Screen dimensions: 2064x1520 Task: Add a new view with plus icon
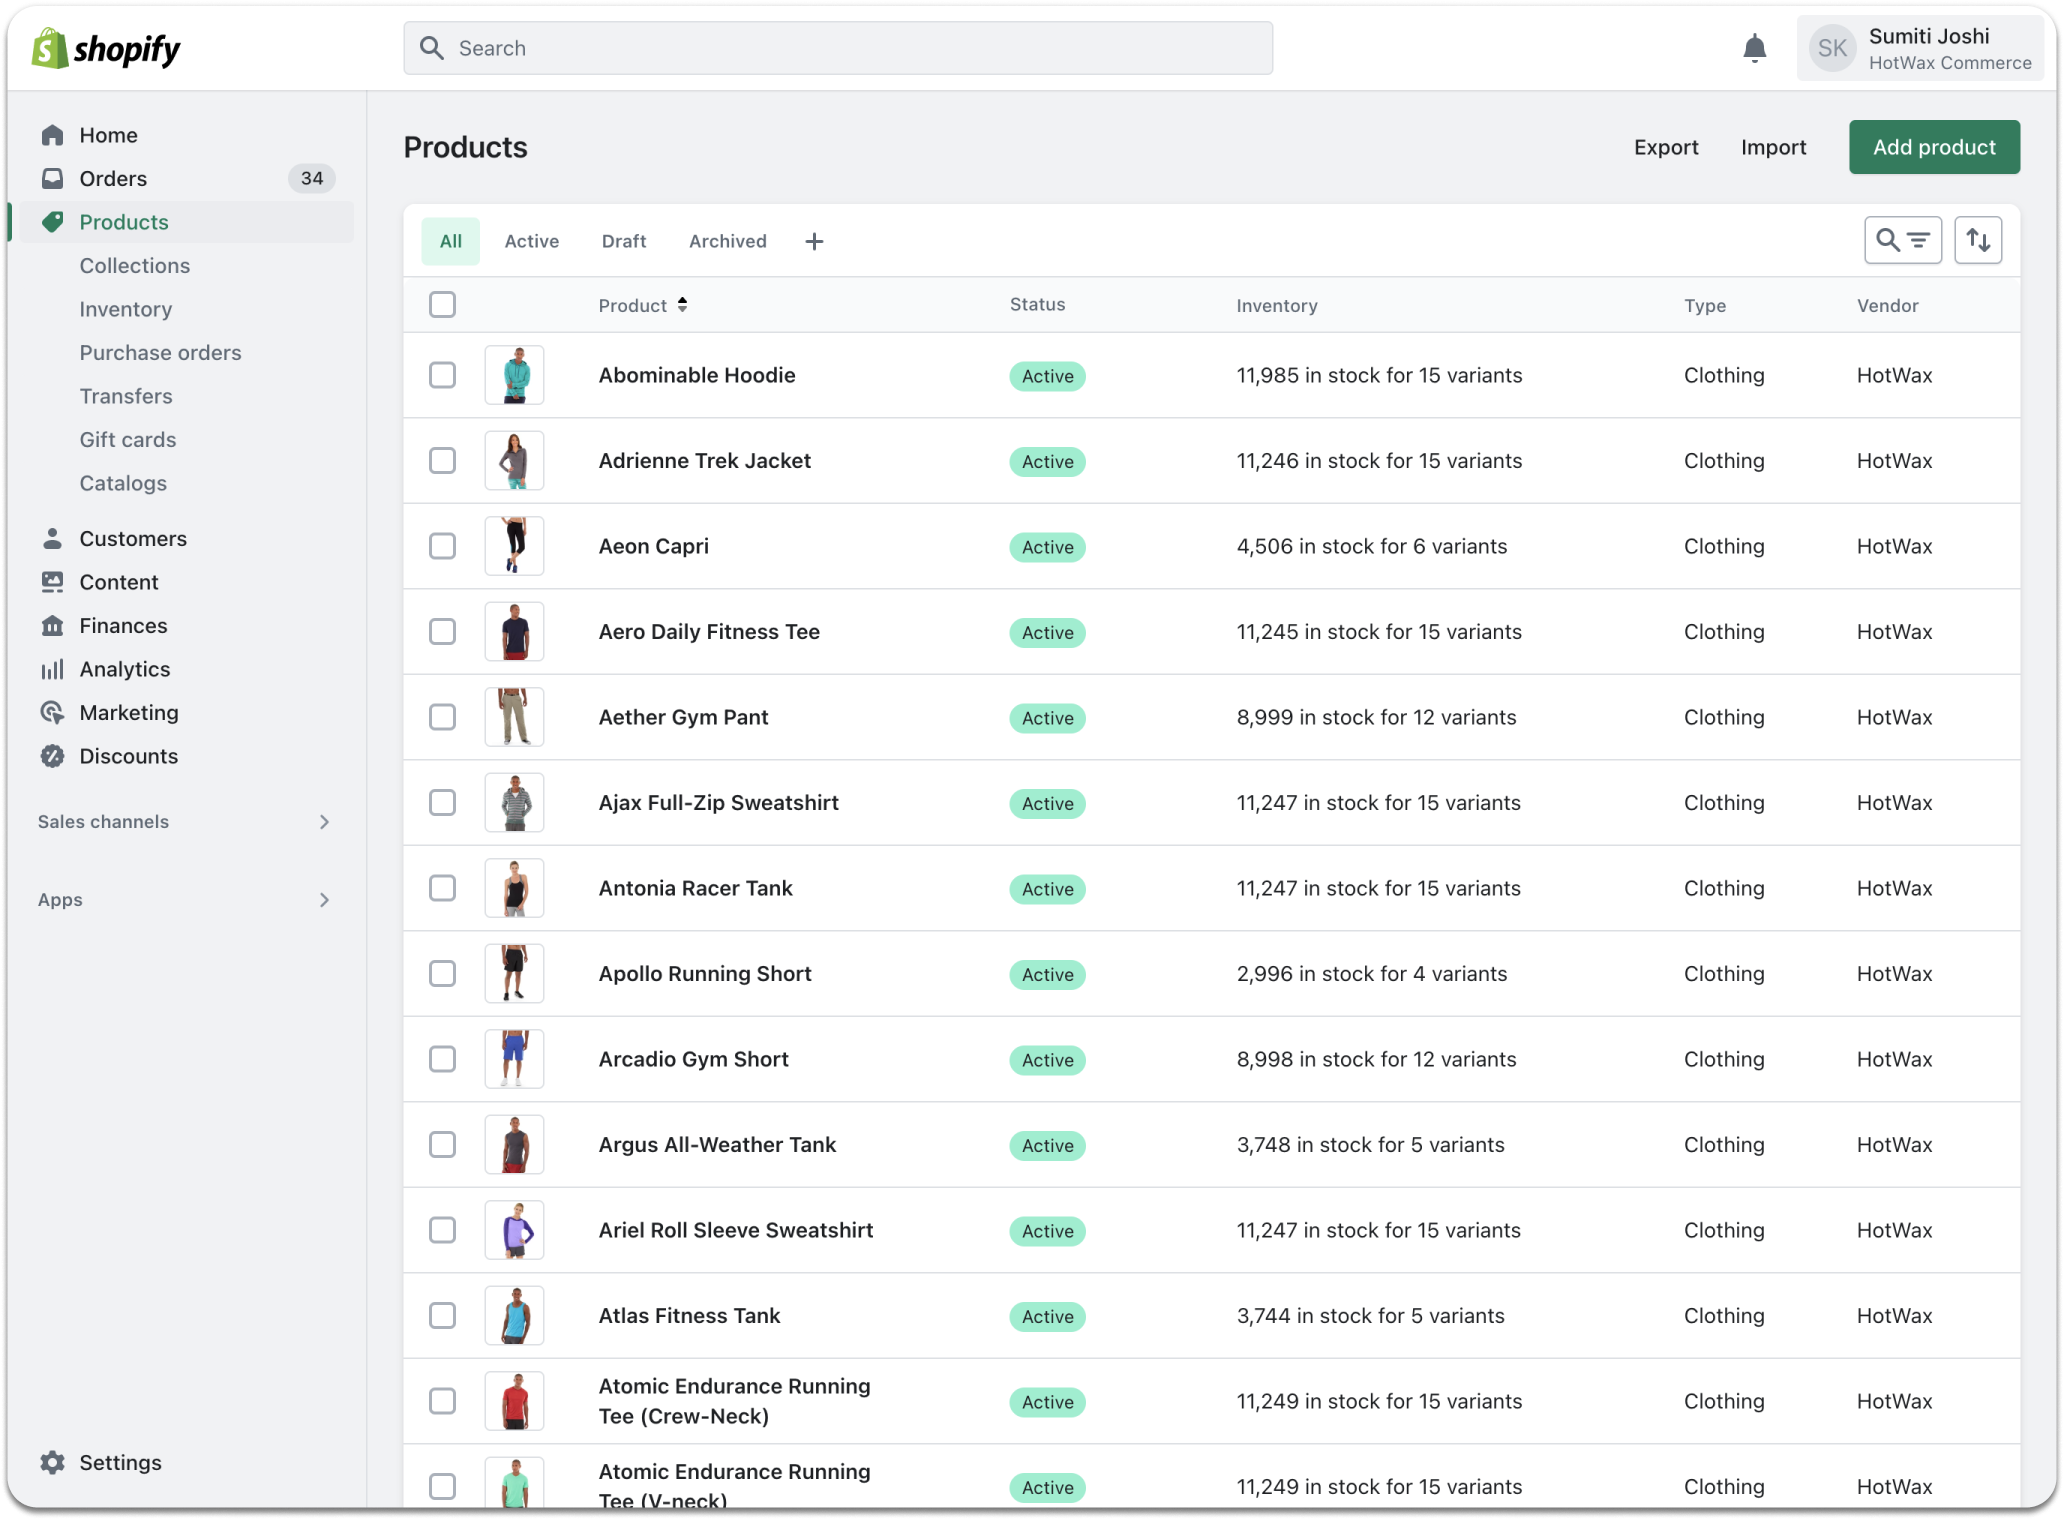tap(814, 241)
